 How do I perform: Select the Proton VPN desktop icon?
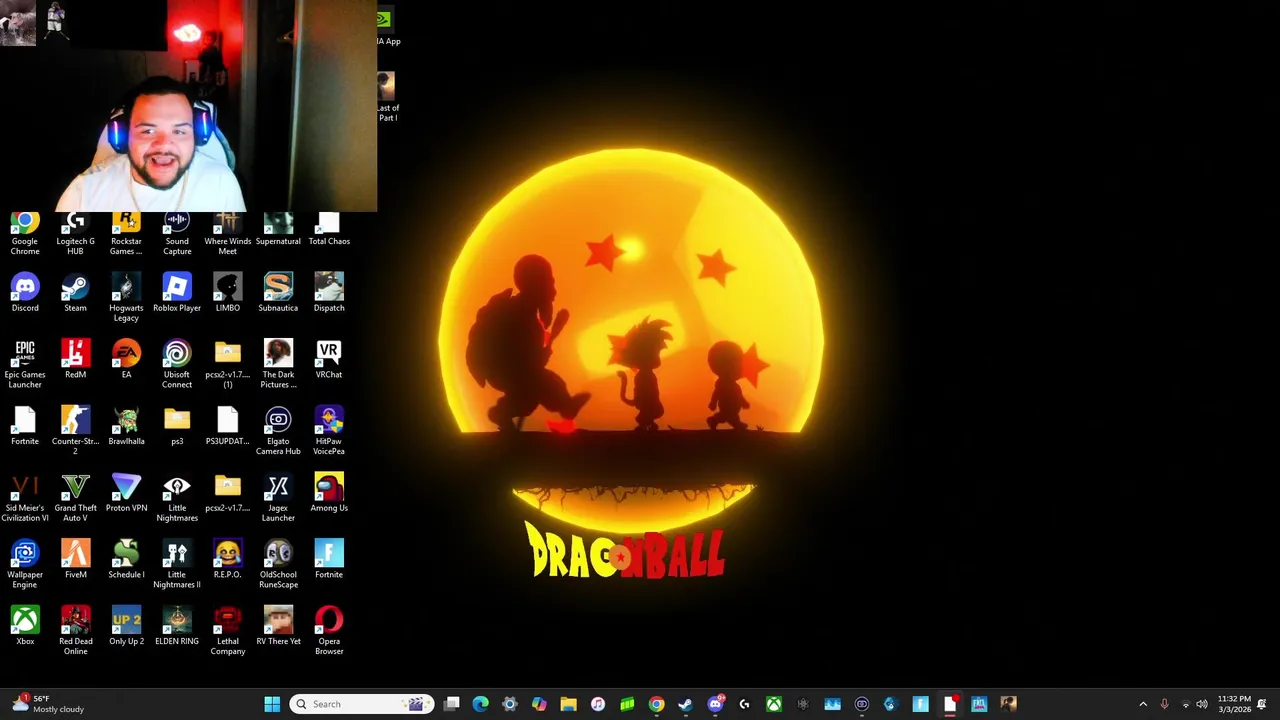(126, 493)
